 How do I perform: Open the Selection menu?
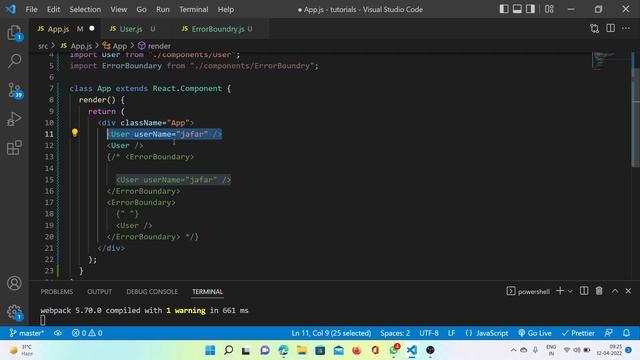coord(85,9)
